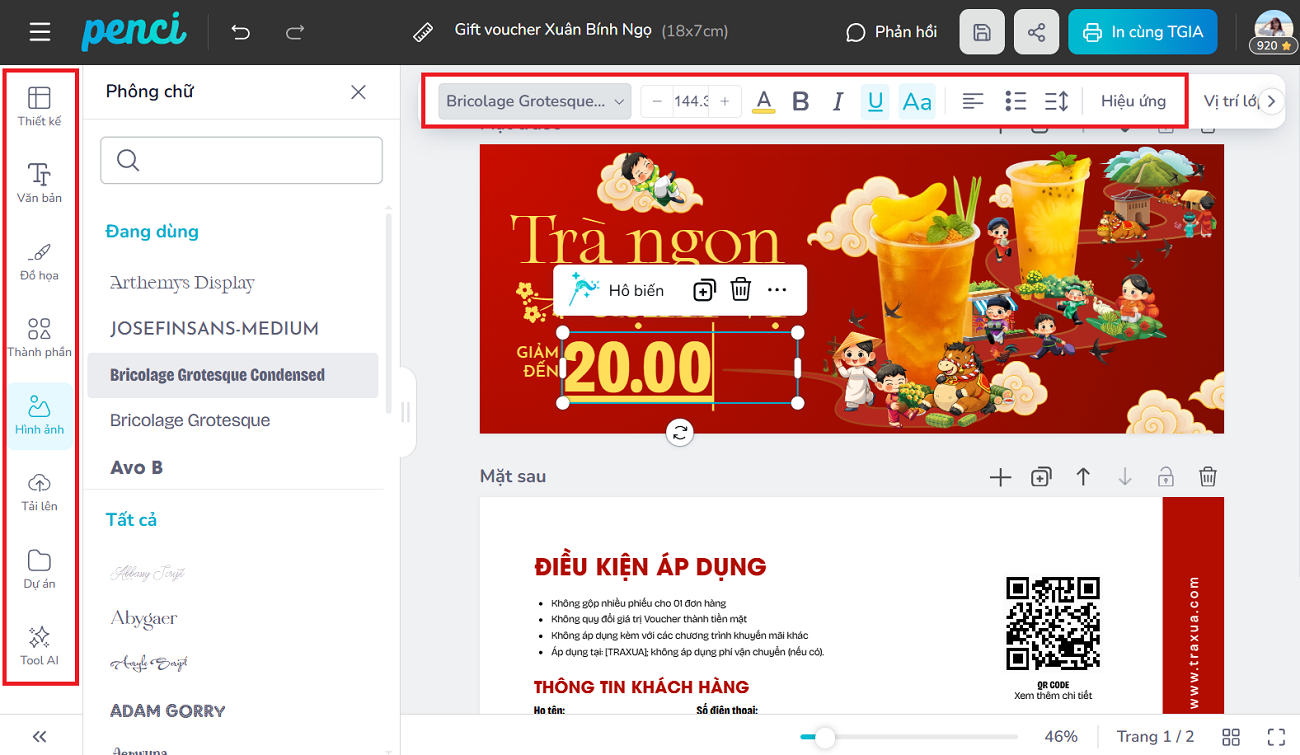The height and width of the screenshot is (755, 1300).
Task: Open the line spacing tool
Action: pos(1056,101)
